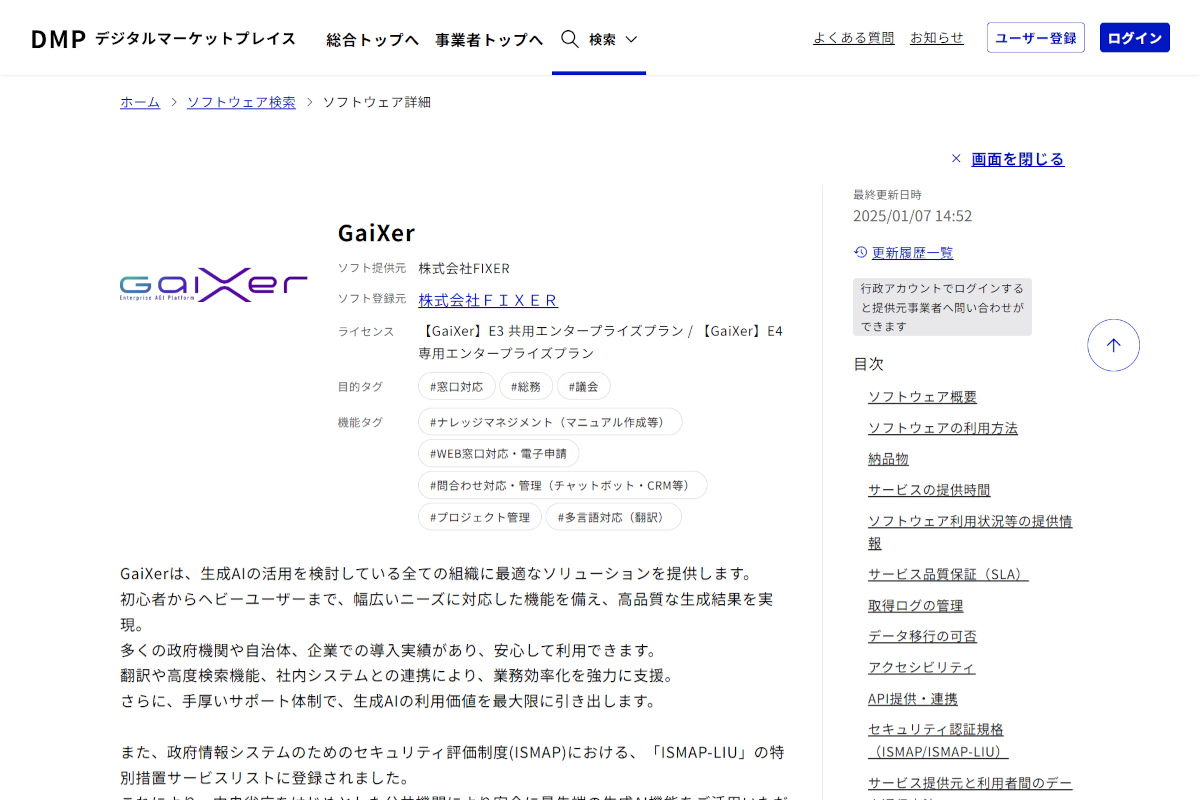Select #多言語対応（翻訳） tag
Screen dimensions: 1200x800
614,517
